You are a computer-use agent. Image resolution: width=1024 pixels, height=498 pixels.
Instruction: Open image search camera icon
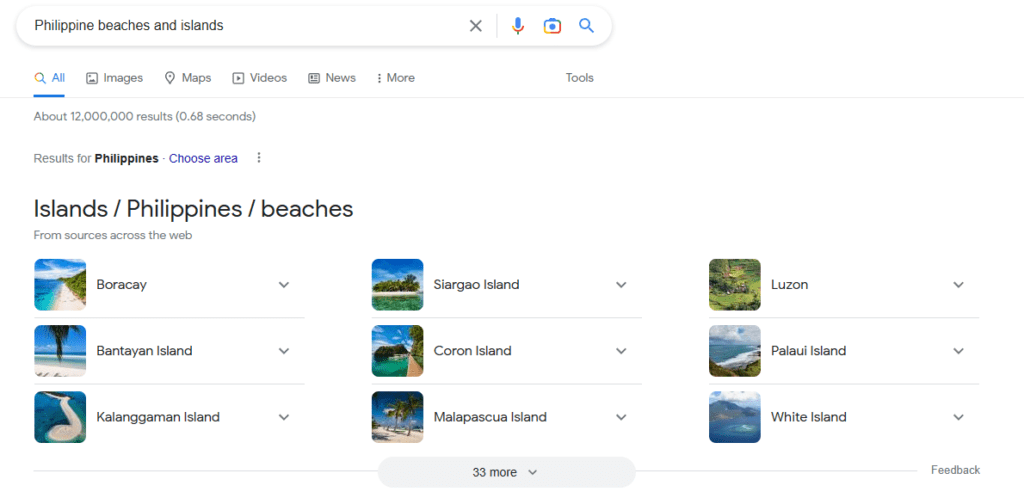point(552,26)
